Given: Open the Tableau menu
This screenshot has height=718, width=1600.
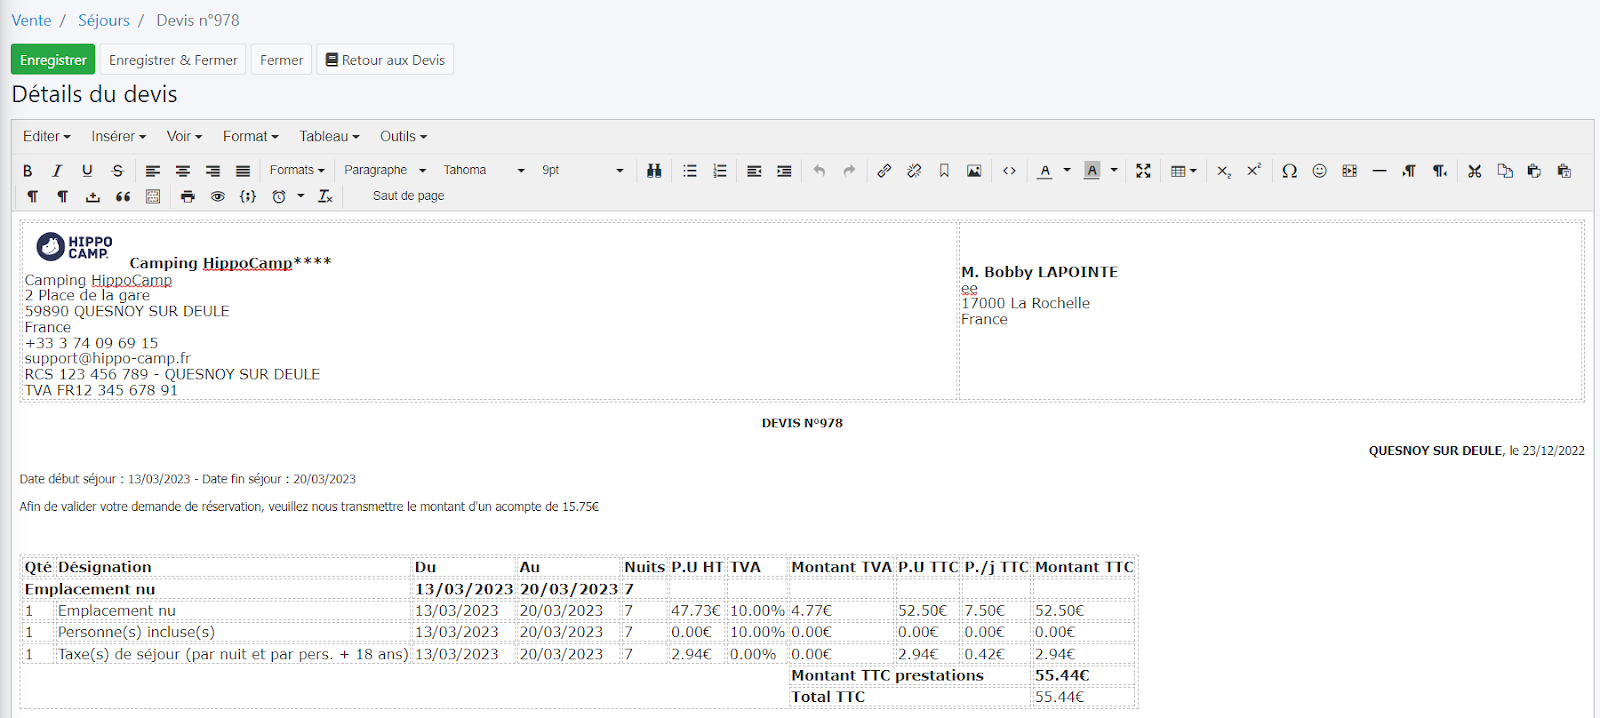Looking at the screenshot, I should point(329,137).
